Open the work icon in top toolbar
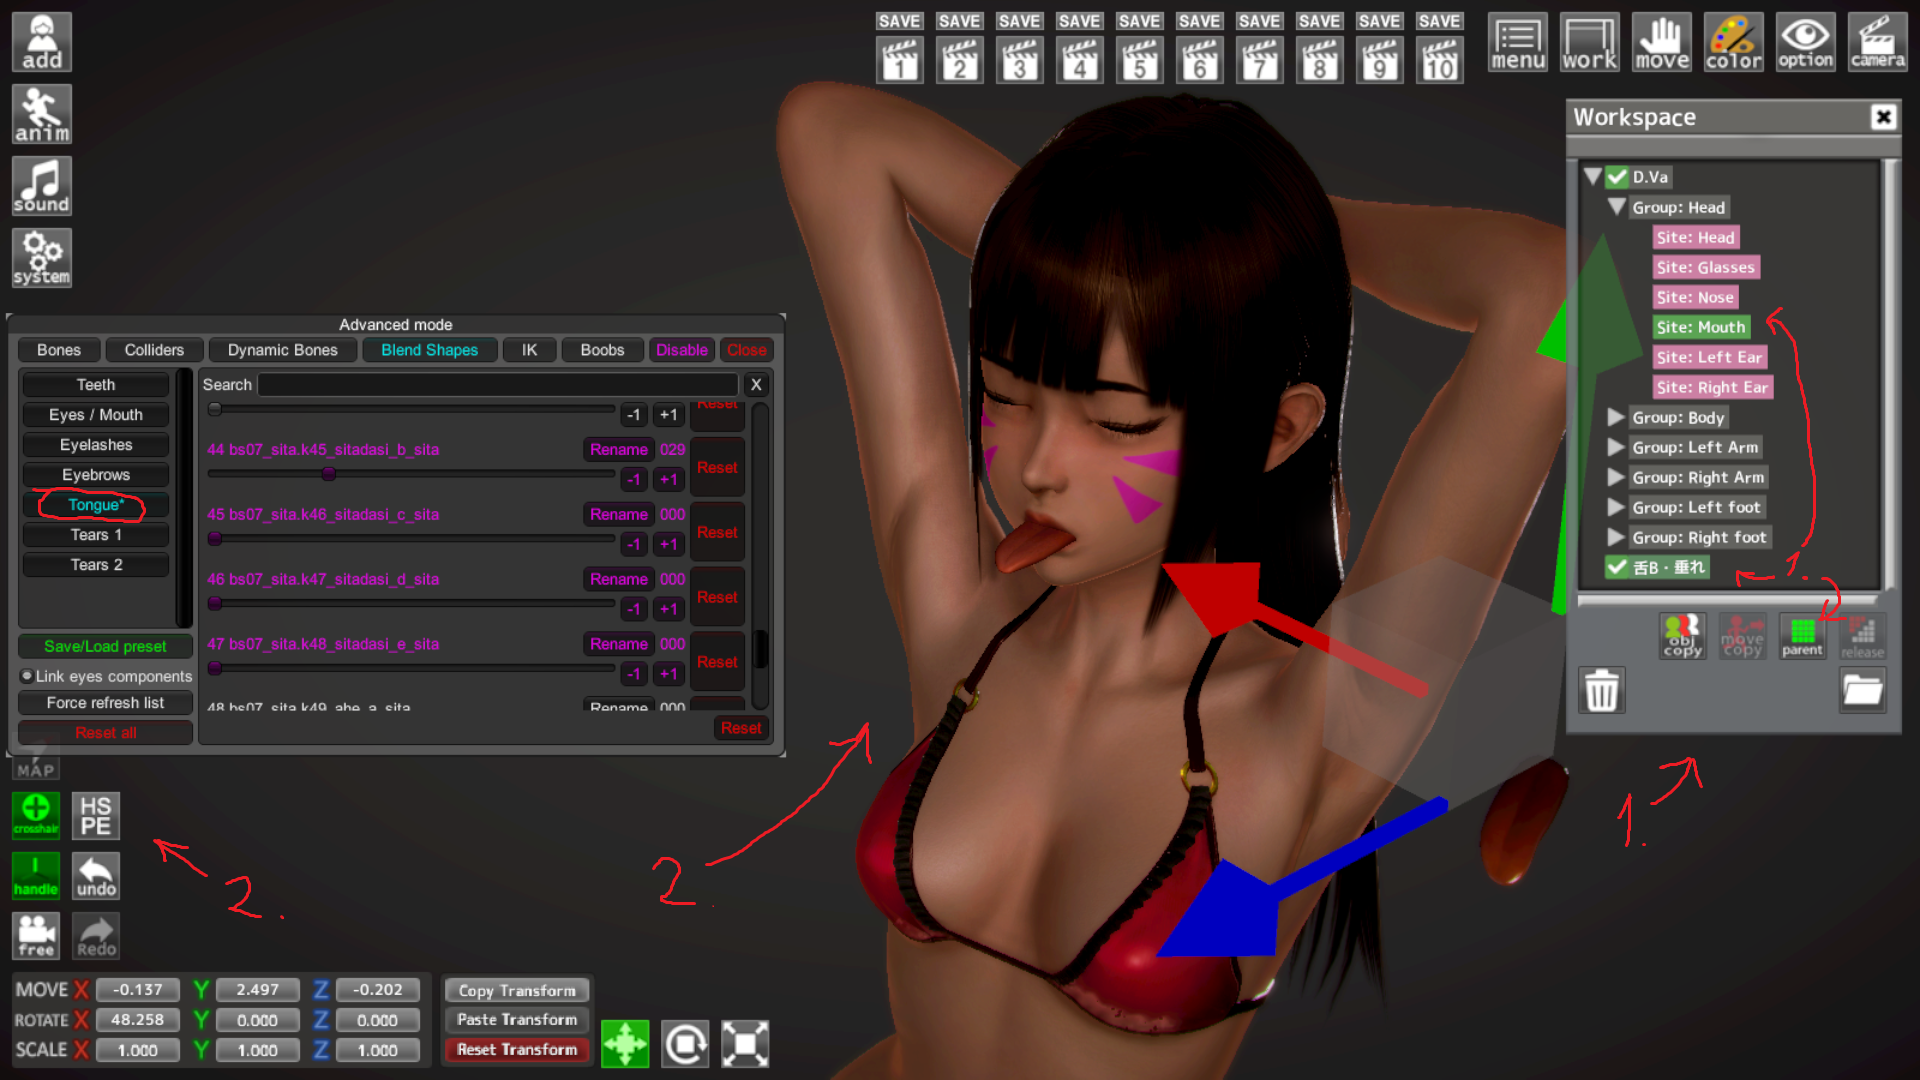The image size is (1920, 1080). 1590,42
